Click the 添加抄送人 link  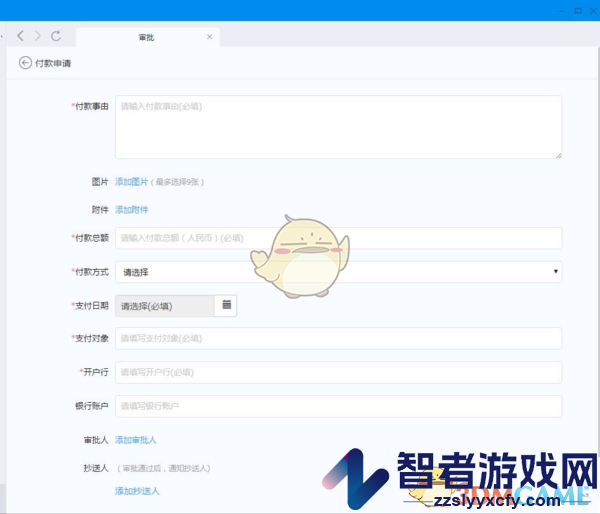137,491
